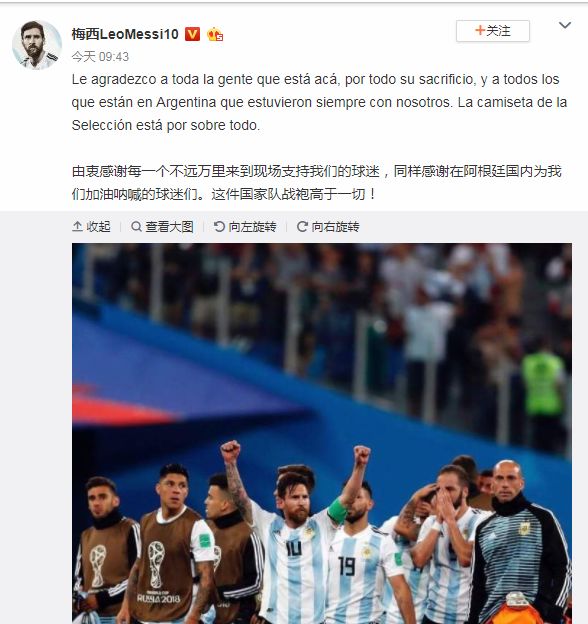Click the Argentina team photo
Screen dimensions: 588x624
[x=322, y=433]
